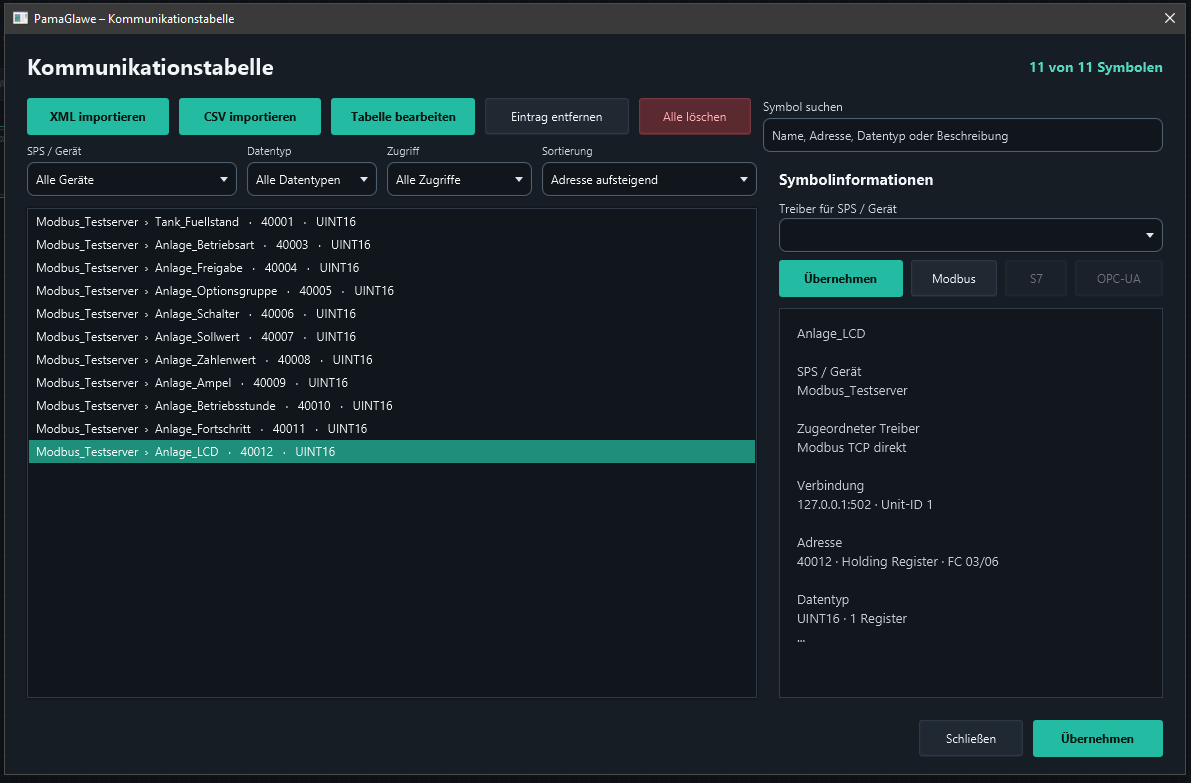1191x783 pixels.
Task: Click the highlighted Anlage_LCD 40012 row
Action: (x=392, y=452)
